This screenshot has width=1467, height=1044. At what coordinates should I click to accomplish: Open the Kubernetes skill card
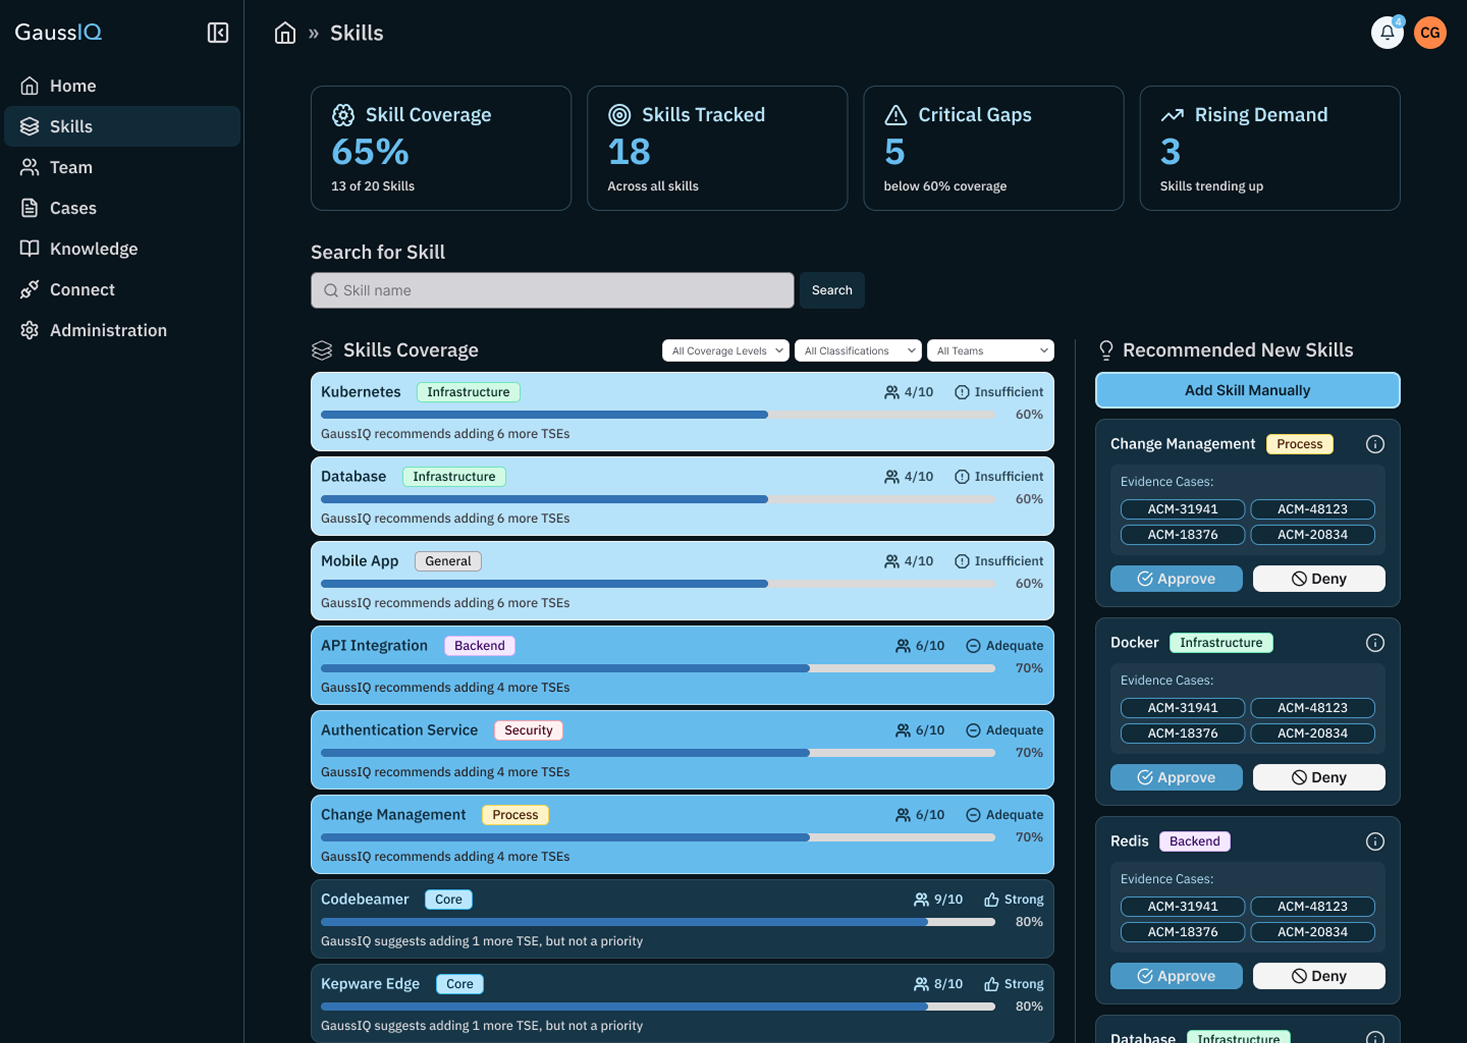(682, 412)
